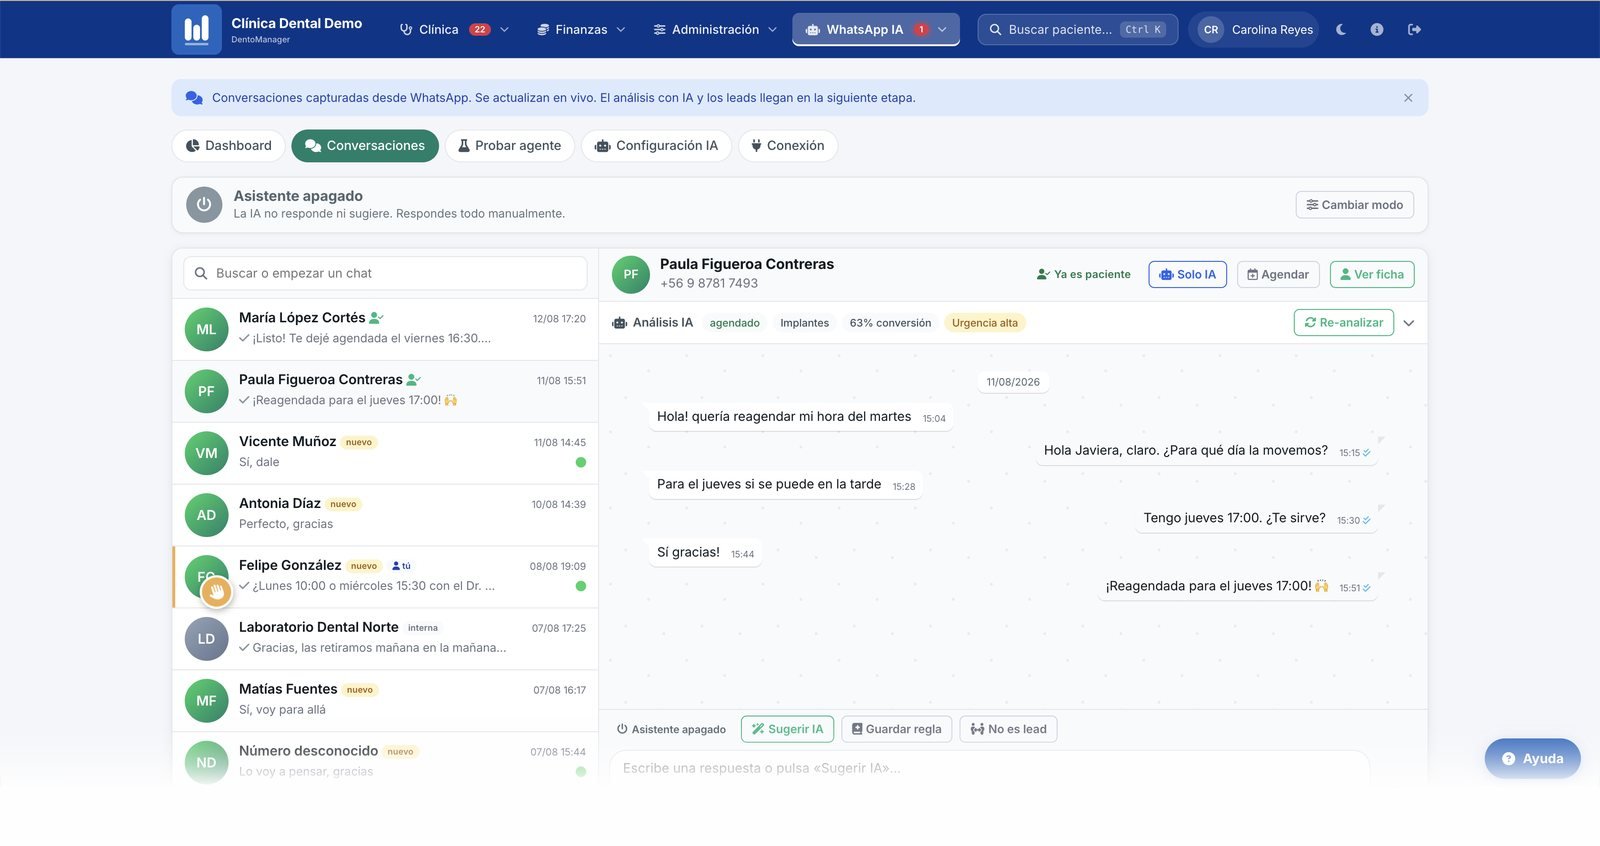The width and height of the screenshot is (1600, 846).
Task: Open María López Cortés conversation
Action: point(385,329)
